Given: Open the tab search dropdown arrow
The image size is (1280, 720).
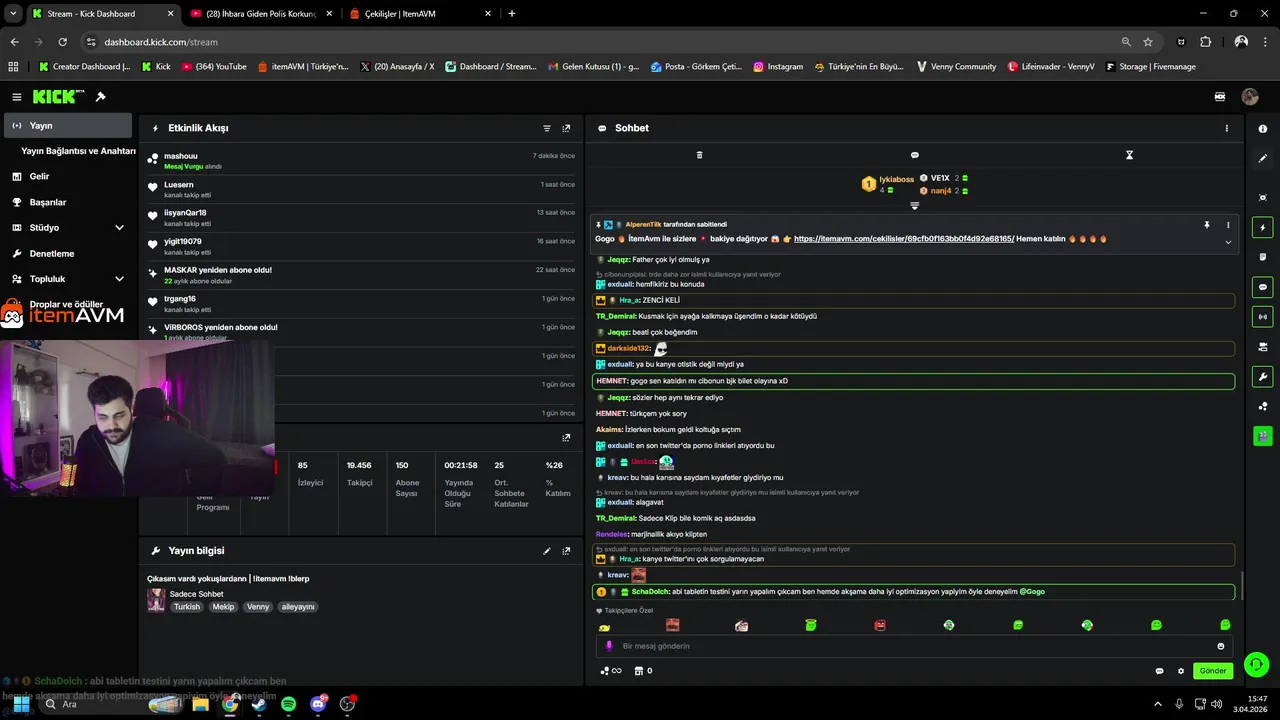Looking at the screenshot, I should (14, 14).
